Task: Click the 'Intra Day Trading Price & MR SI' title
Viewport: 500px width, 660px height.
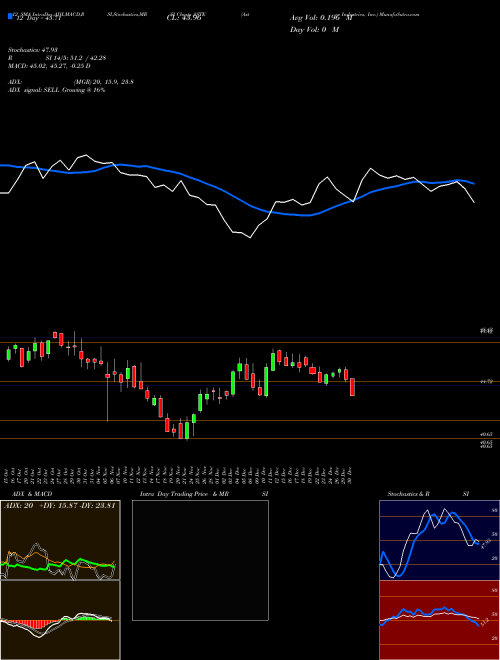Action: coord(204,494)
